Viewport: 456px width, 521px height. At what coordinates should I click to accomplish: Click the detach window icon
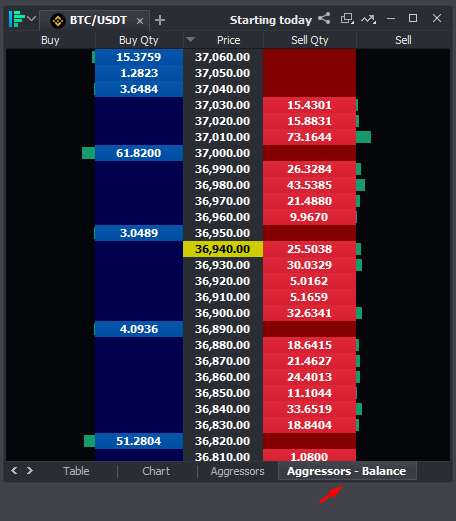(347, 19)
